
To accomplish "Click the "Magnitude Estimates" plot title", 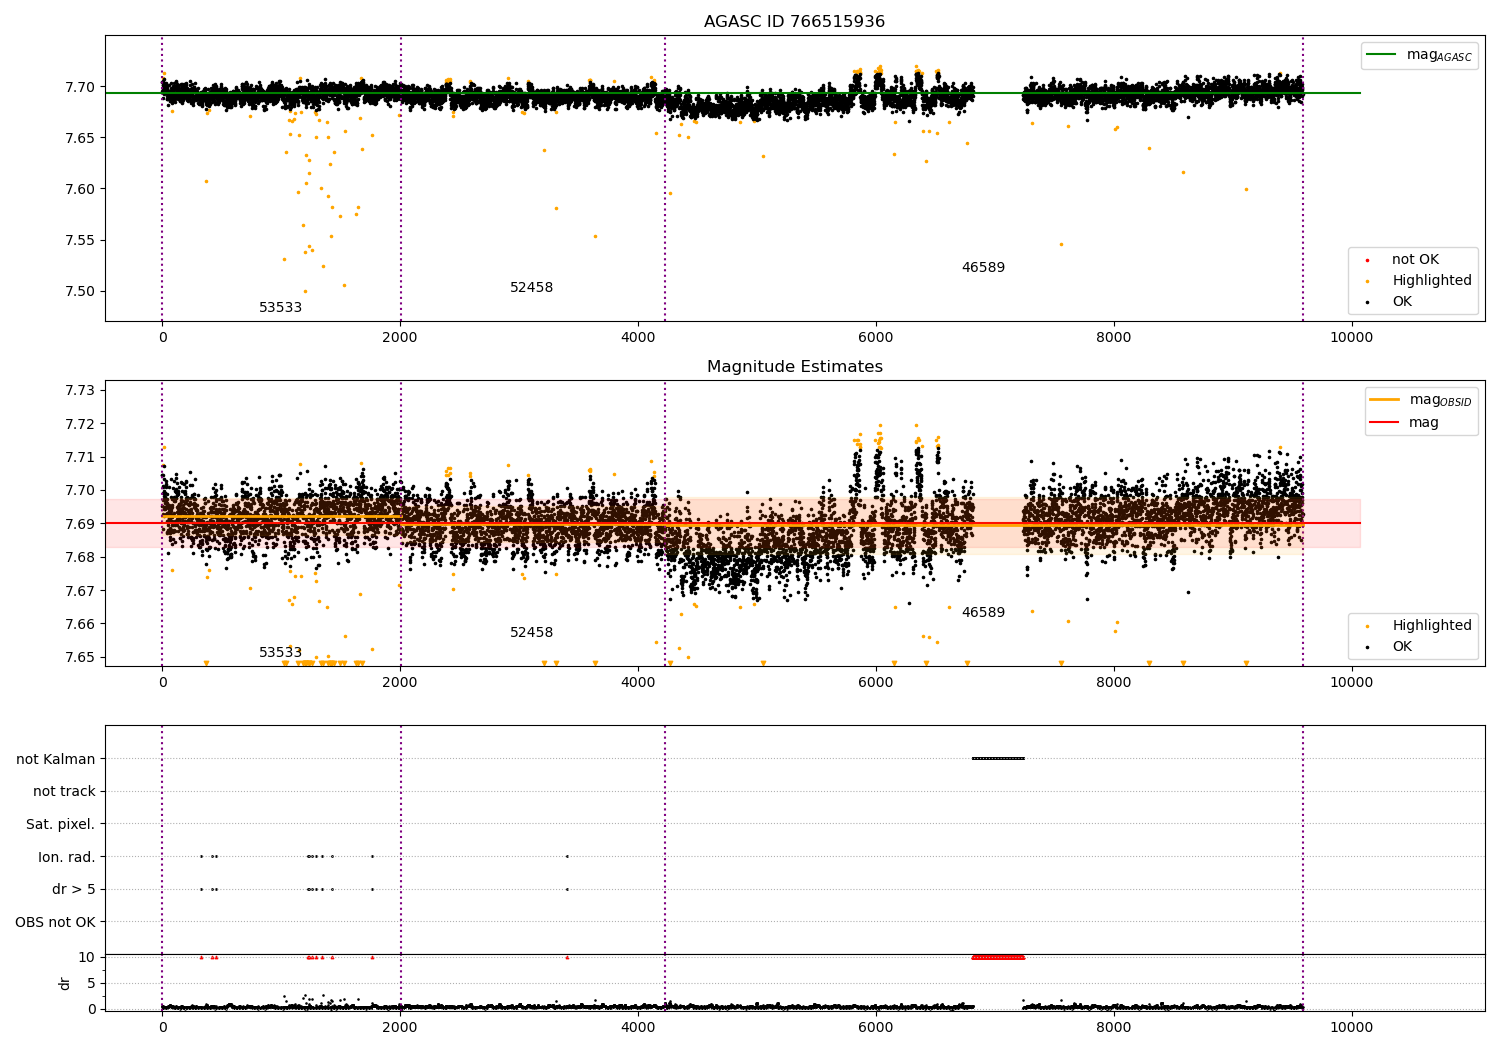I will [794, 367].
